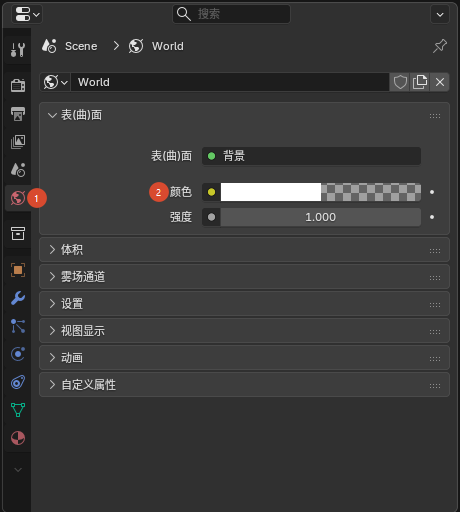
Task: Click the properties search field
Action: click(x=231, y=14)
